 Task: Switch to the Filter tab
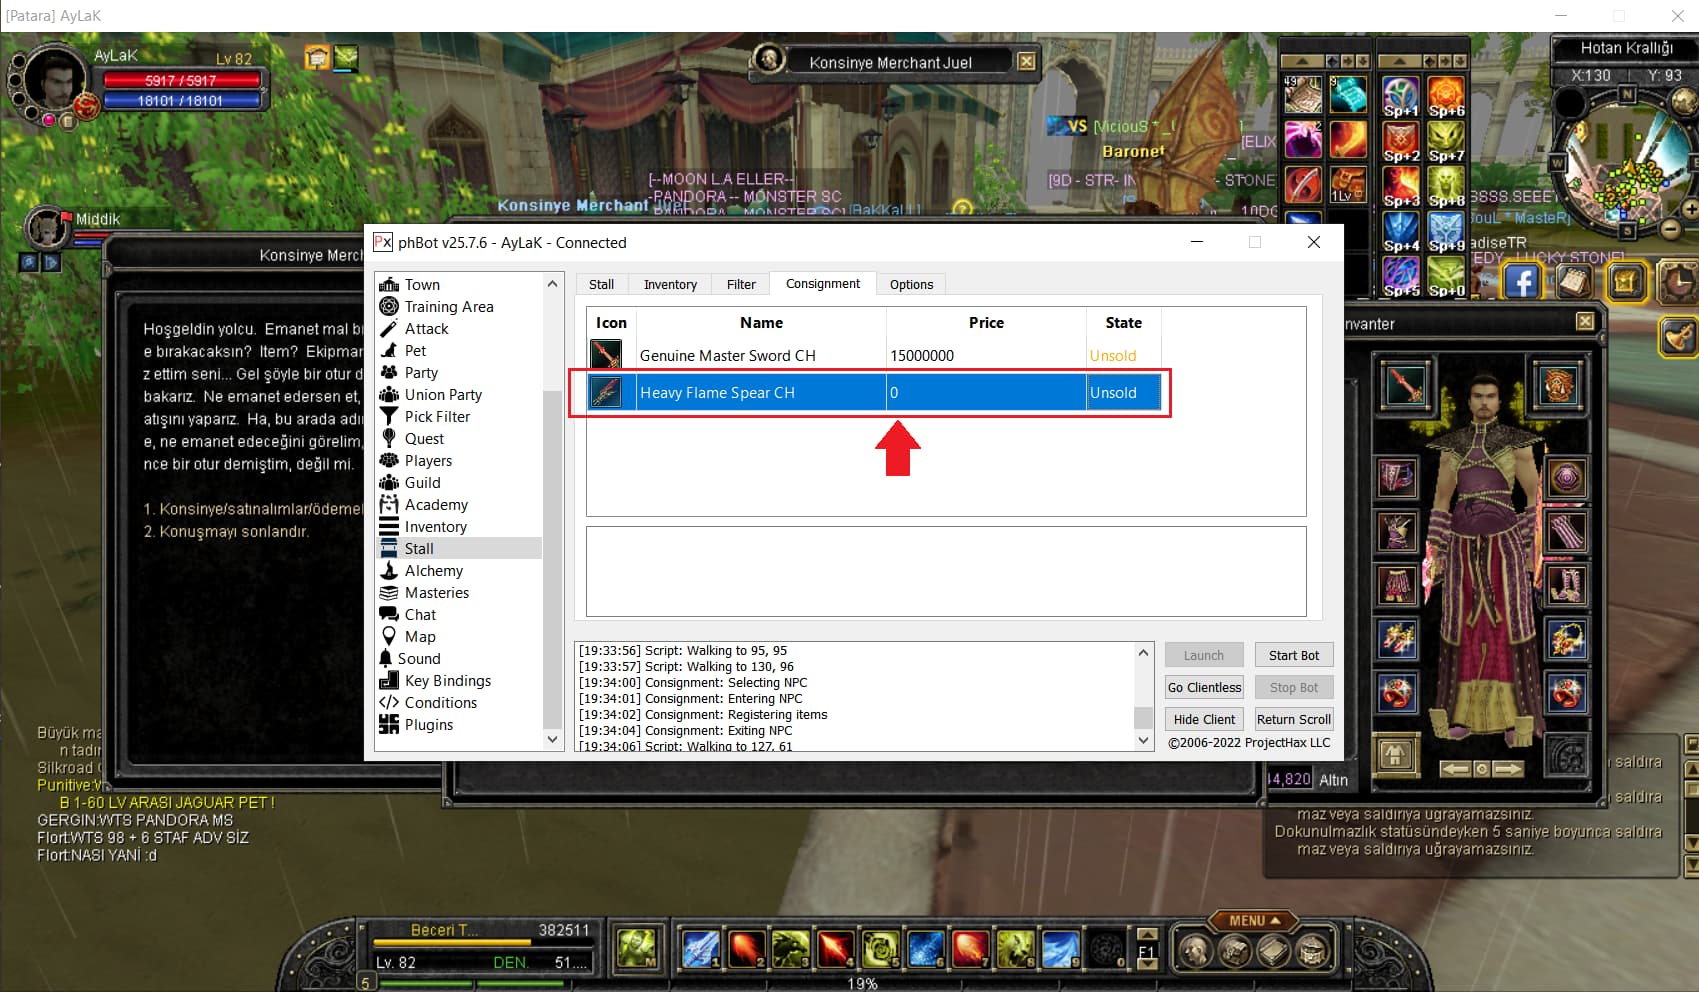[x=741, y=285]
